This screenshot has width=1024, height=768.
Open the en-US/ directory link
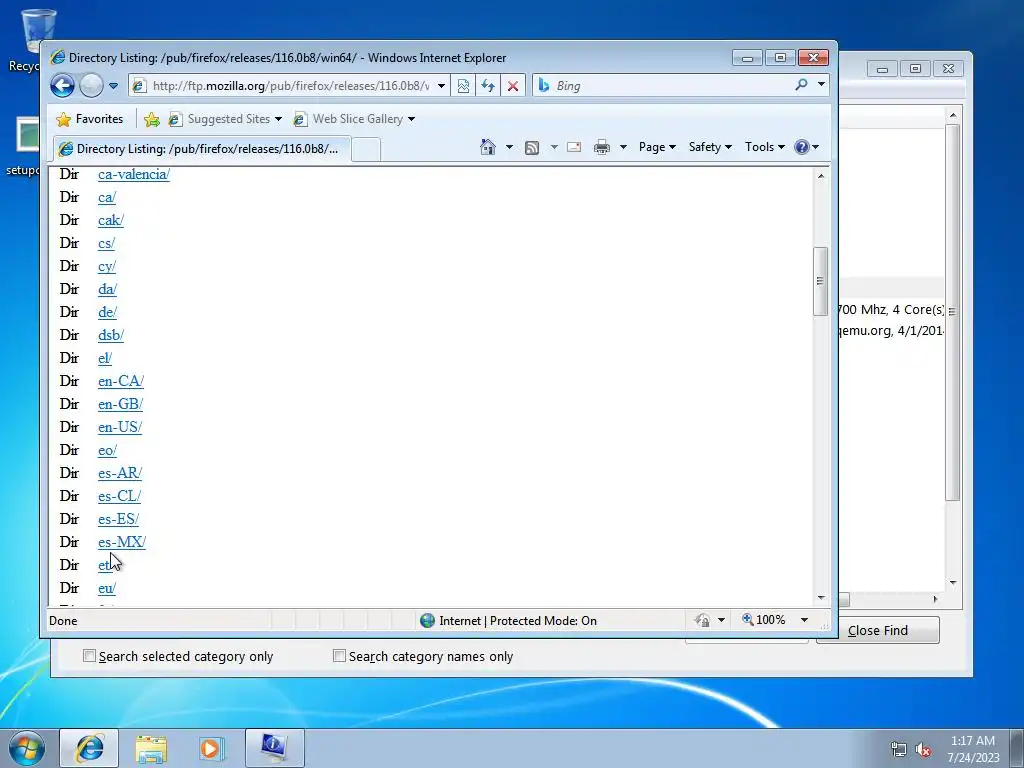click(120, 427)
